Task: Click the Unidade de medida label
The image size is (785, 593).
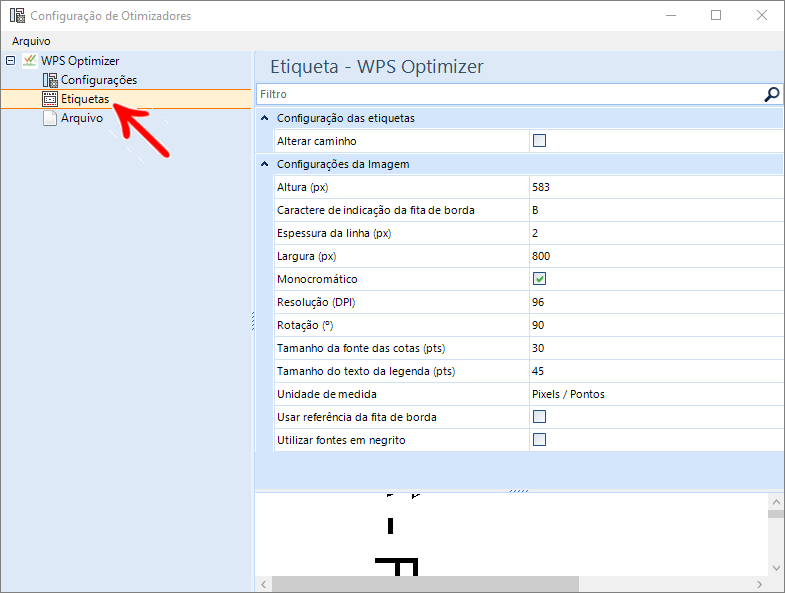Action: coord(326,395)
